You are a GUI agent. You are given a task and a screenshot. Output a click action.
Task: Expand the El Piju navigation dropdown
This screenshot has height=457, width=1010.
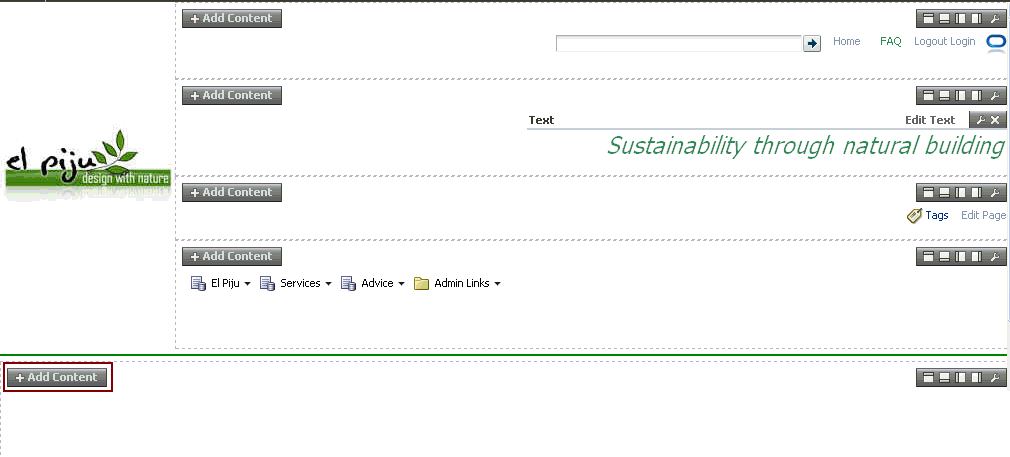(247, 284)
